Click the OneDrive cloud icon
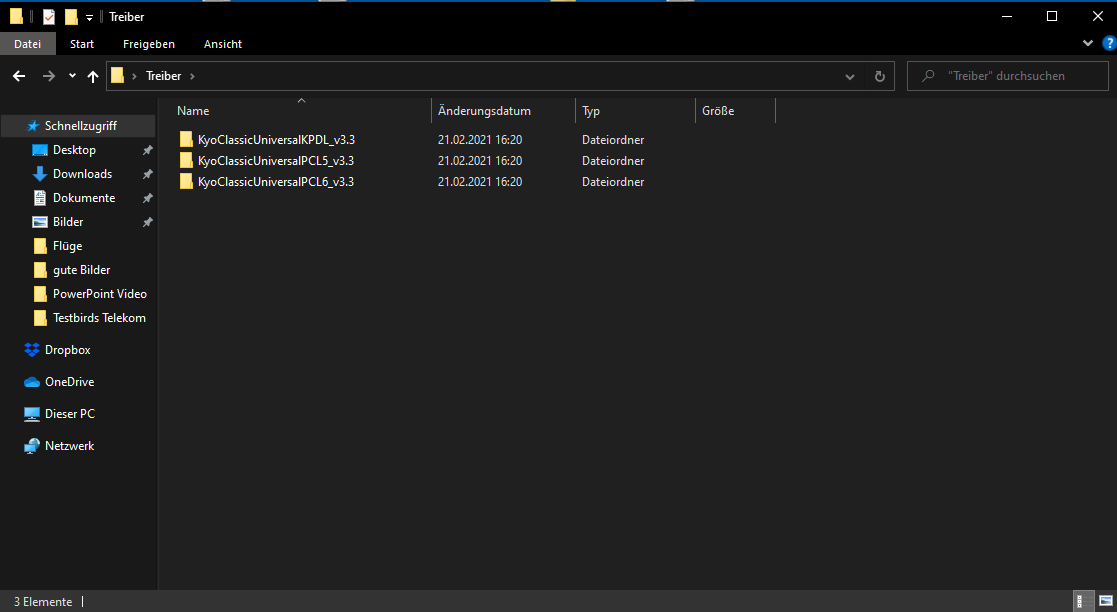Screen dimensions: 1117x612 tap(32, 382)
